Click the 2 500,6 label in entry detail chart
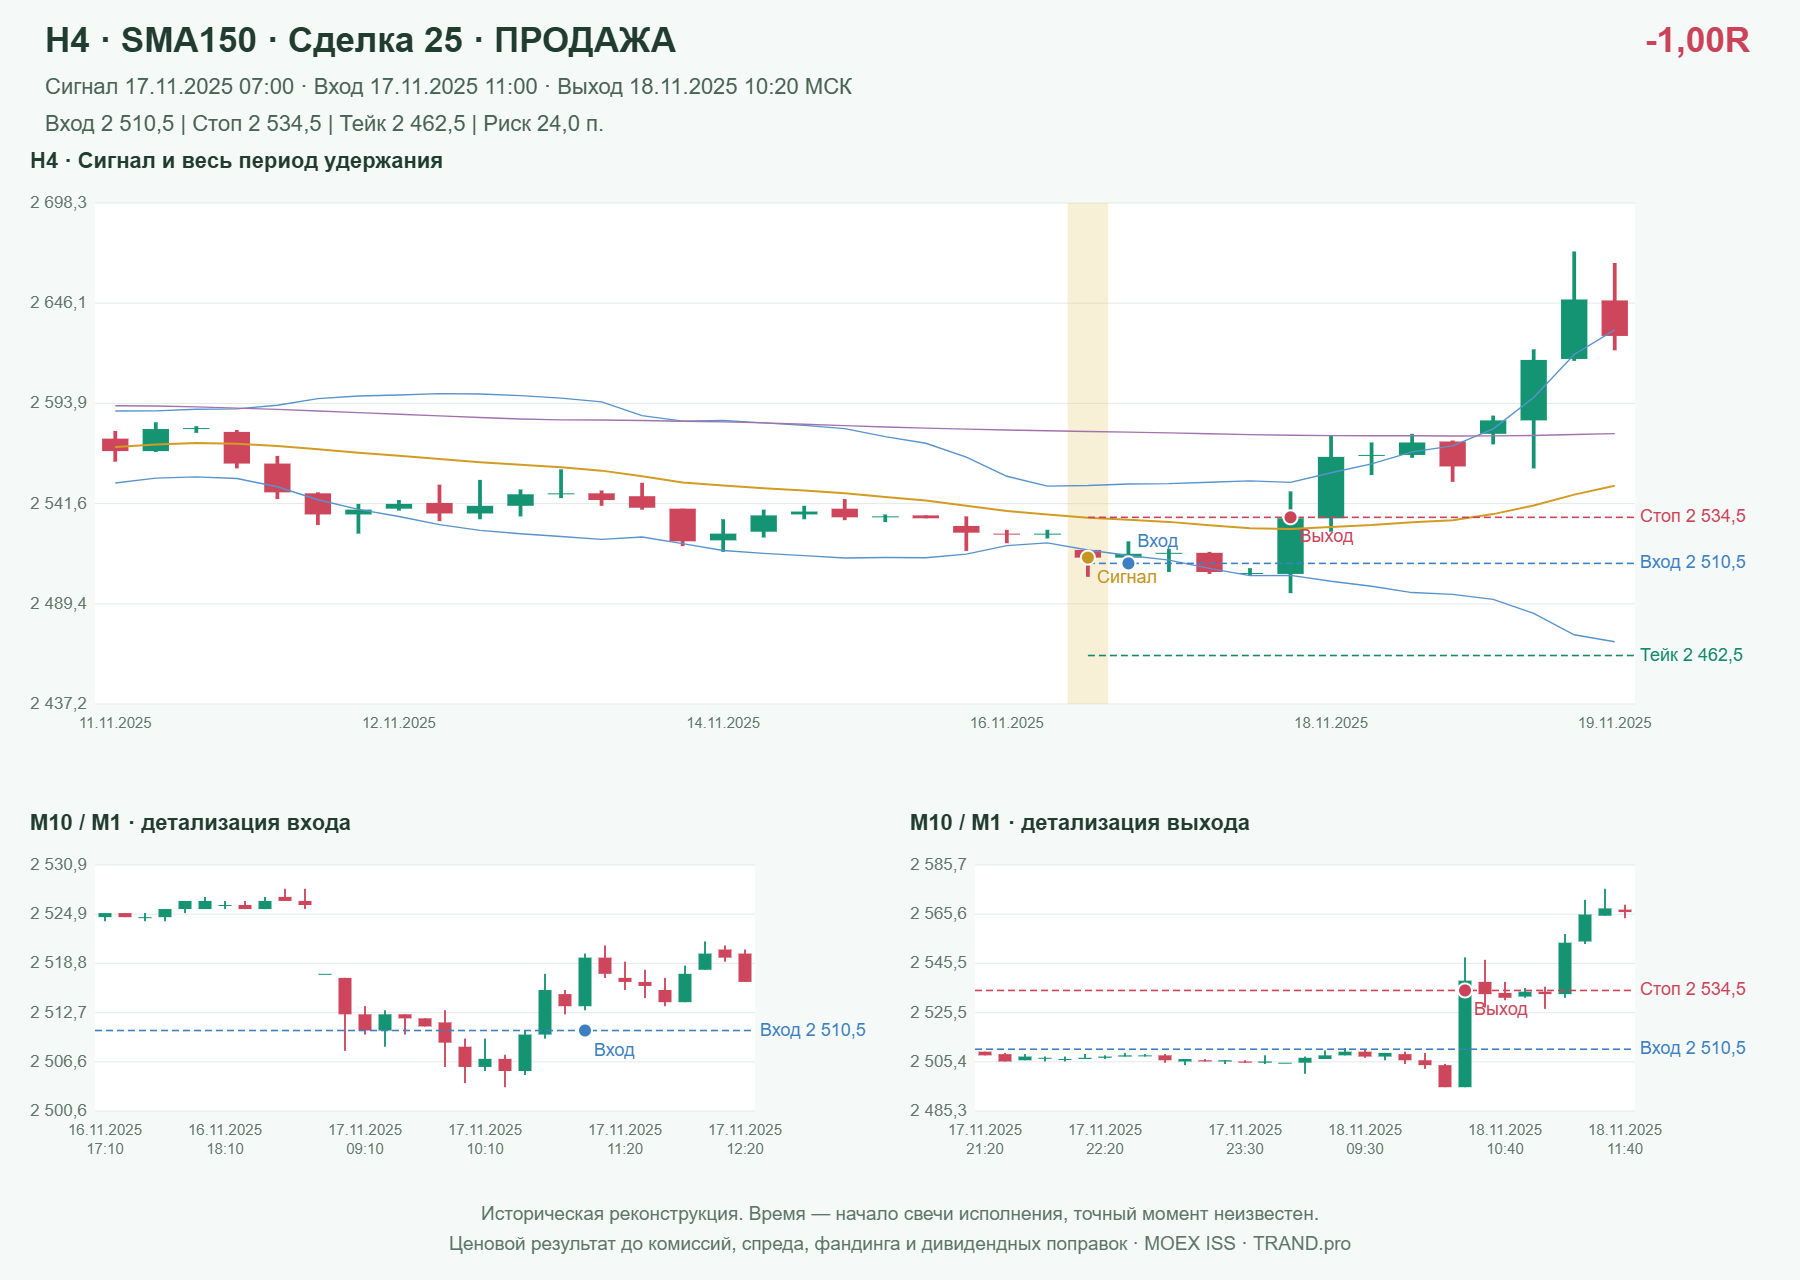Screen dimensions: 1800x1280 pyautogui.click(x=58, y=1110)
